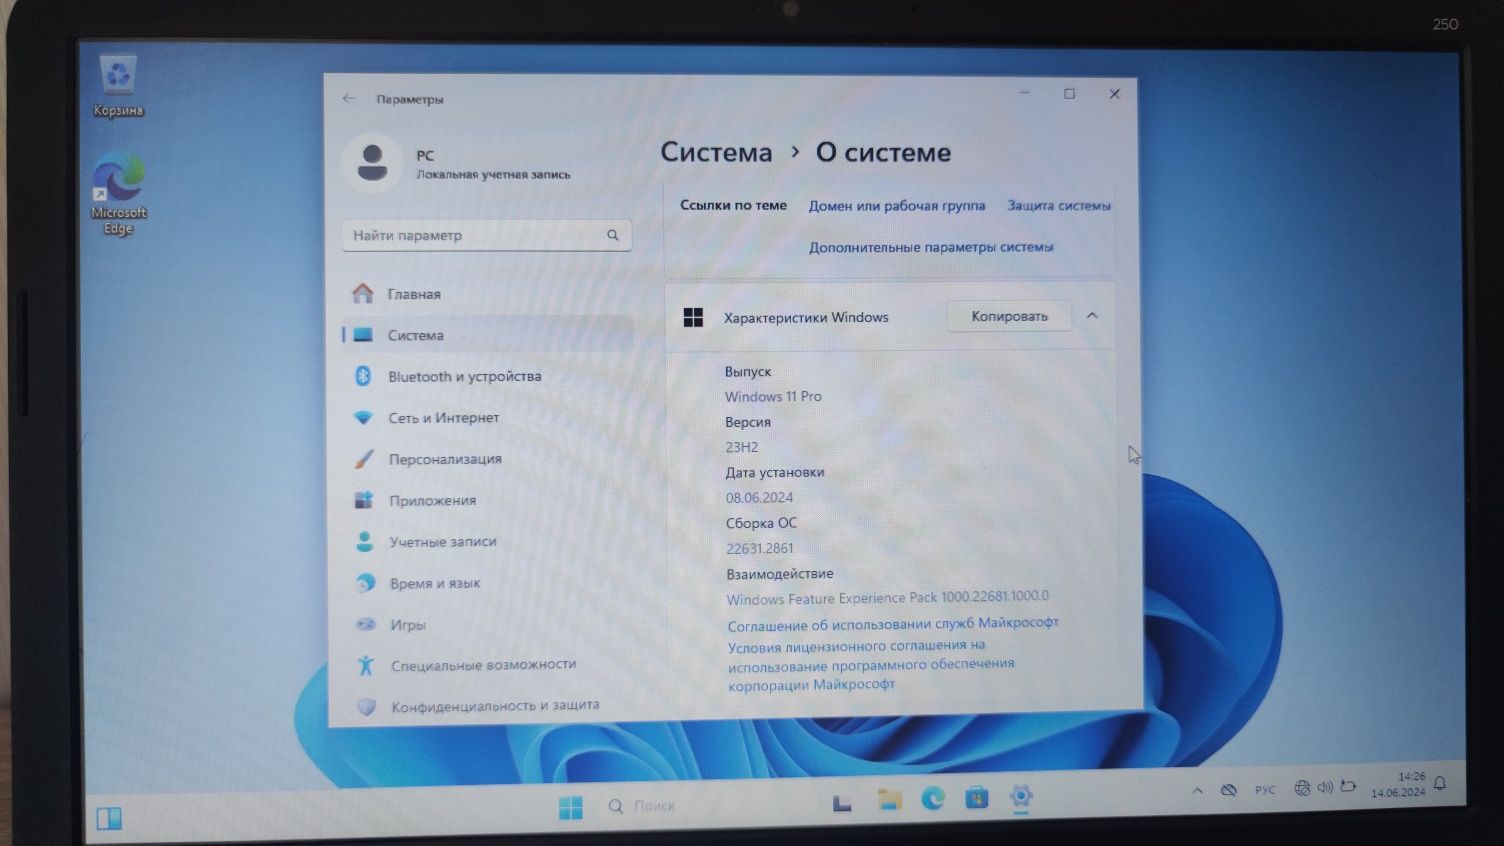Screen dimensions: 1504x846
Task: Click the network globe tray icon
Action: (x=1302, y=788)
